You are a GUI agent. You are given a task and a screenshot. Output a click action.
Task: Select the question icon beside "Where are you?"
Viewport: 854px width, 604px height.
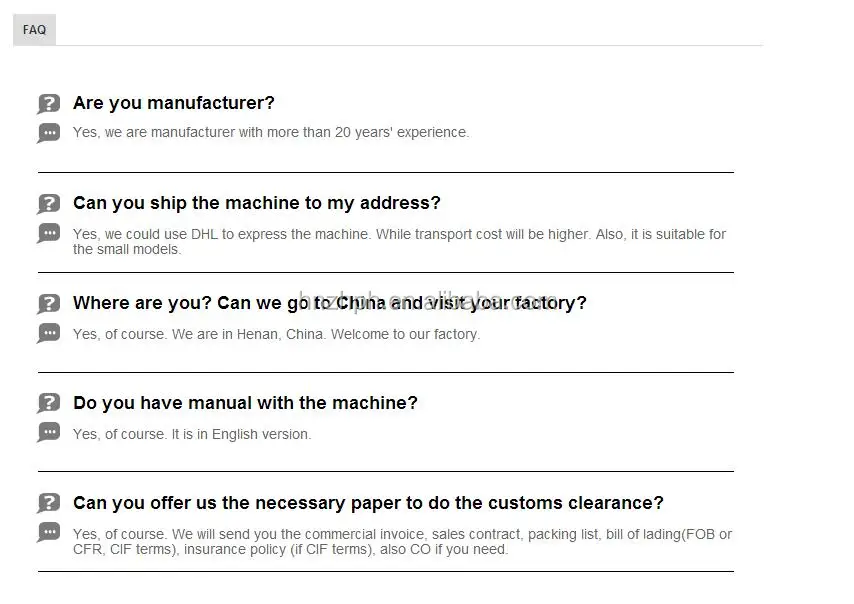(x=48, y=303)
